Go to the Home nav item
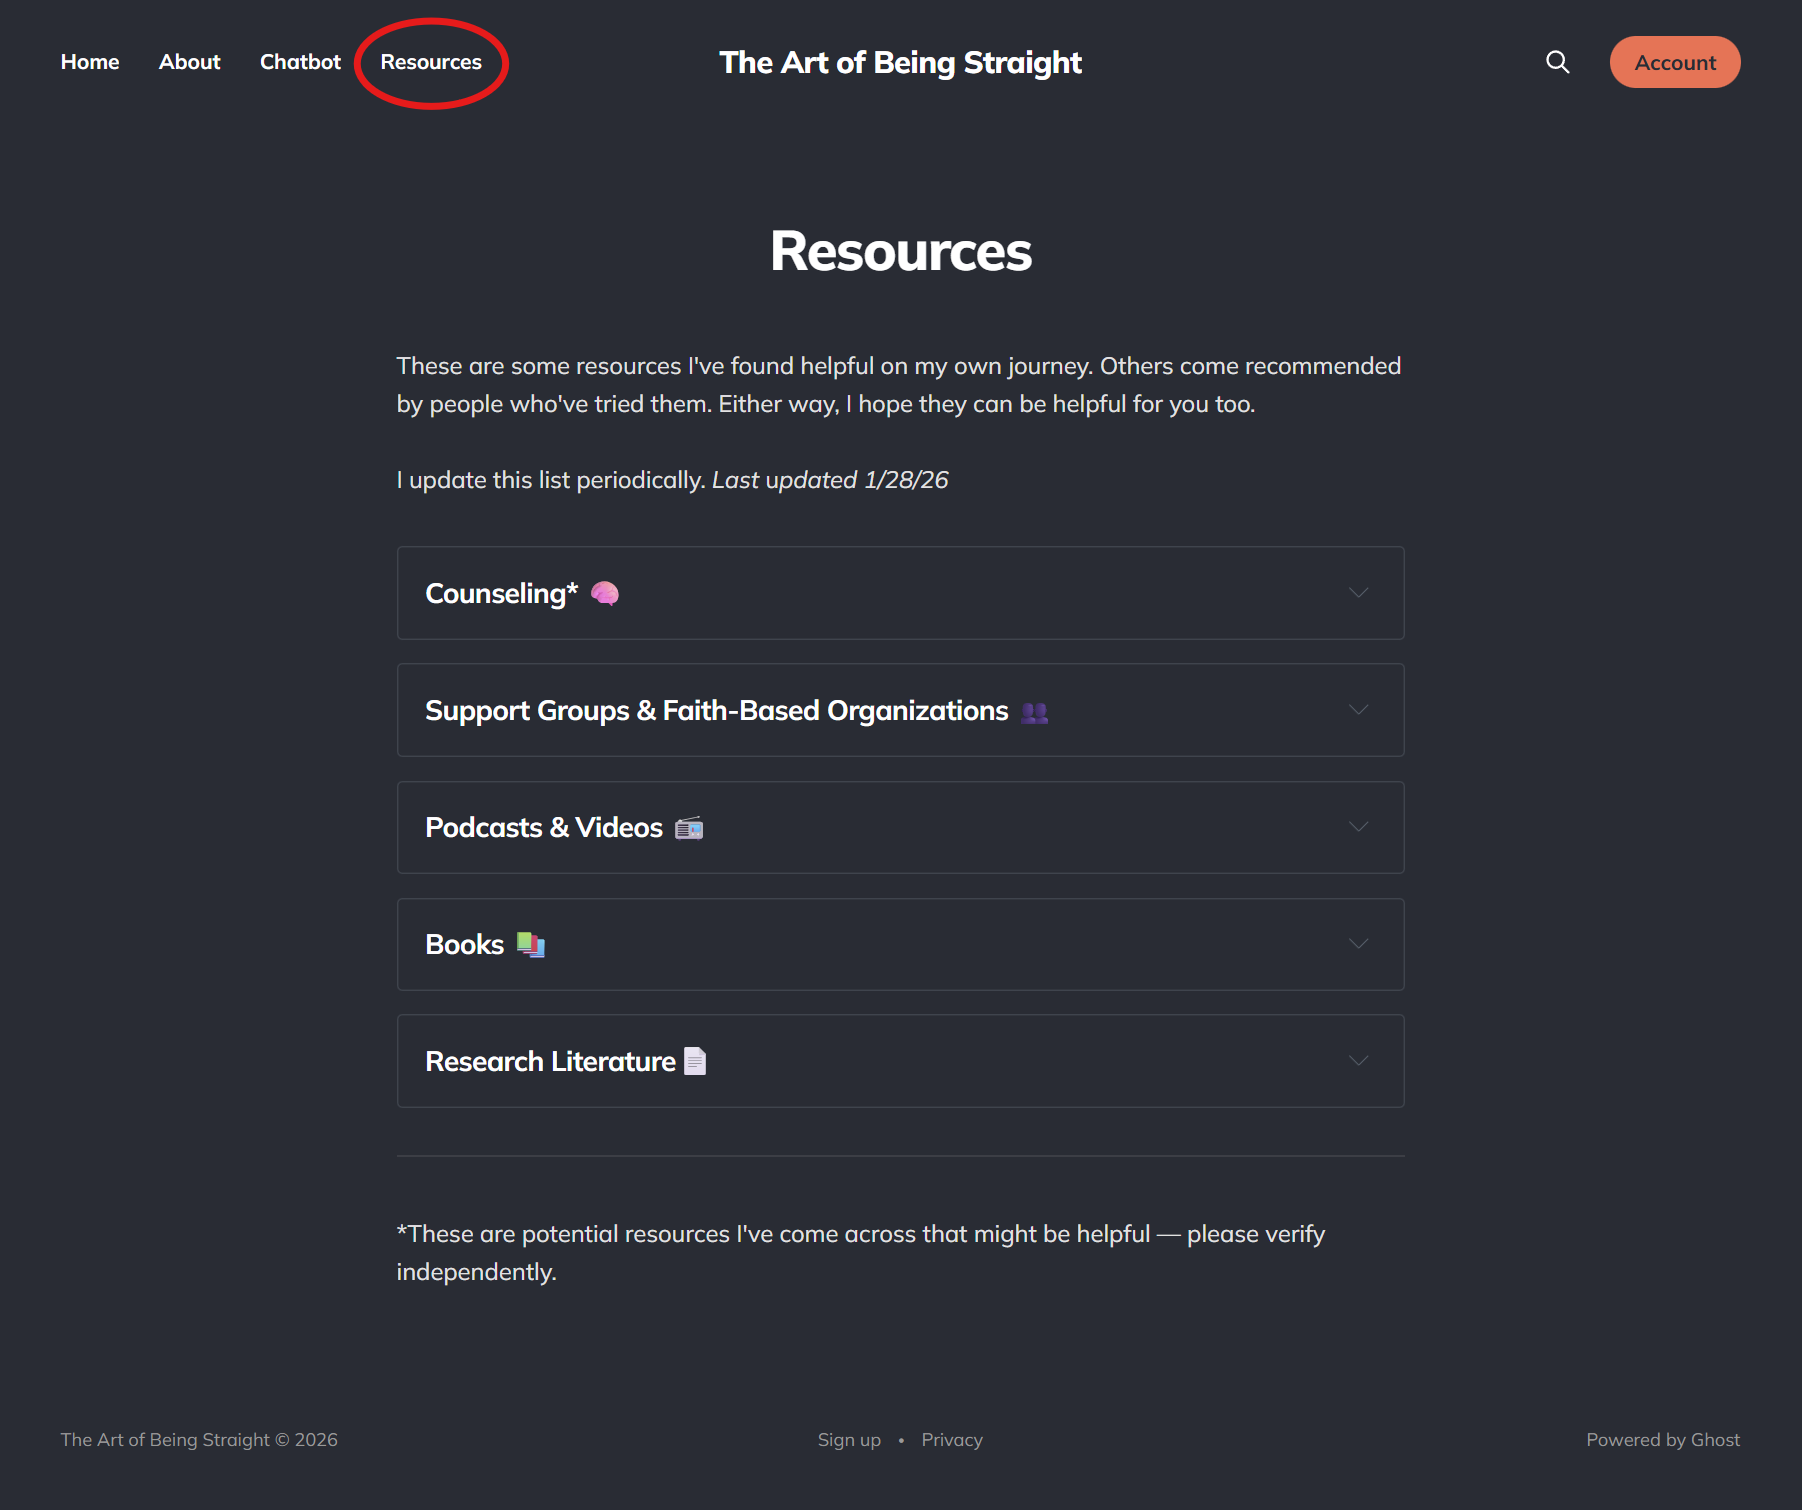This screenshot has height=1510, width=1802. (x=90, y=62)
